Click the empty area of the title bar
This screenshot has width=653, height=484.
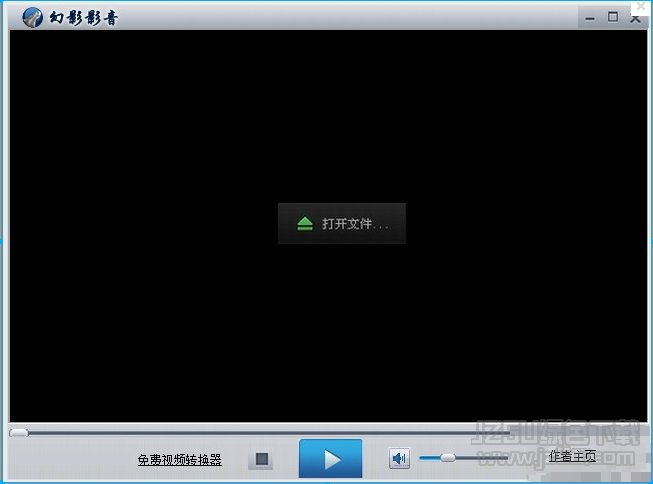pos(350,16)
